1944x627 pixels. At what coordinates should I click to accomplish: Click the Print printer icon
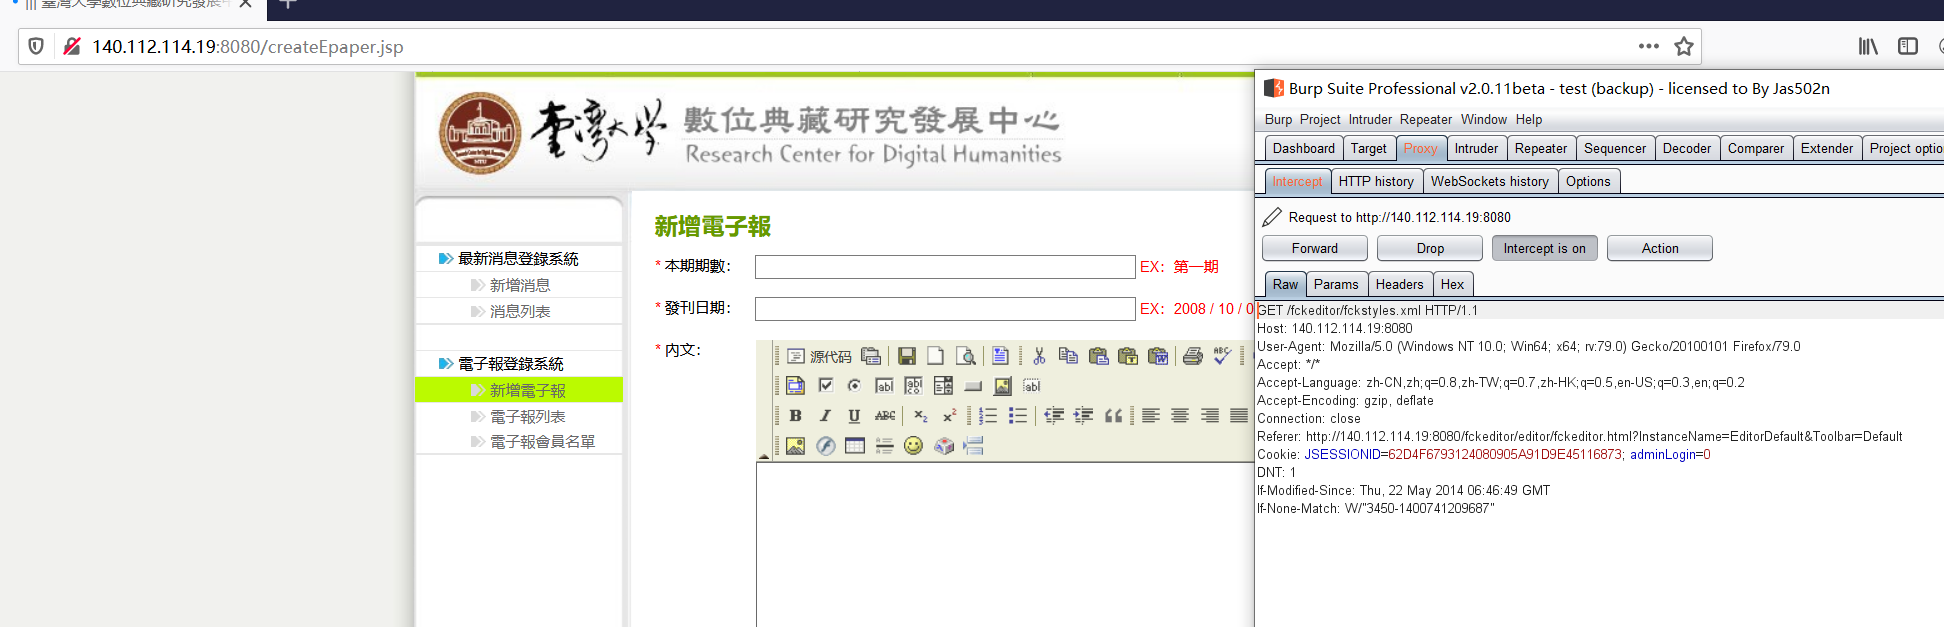(1192, 356)
